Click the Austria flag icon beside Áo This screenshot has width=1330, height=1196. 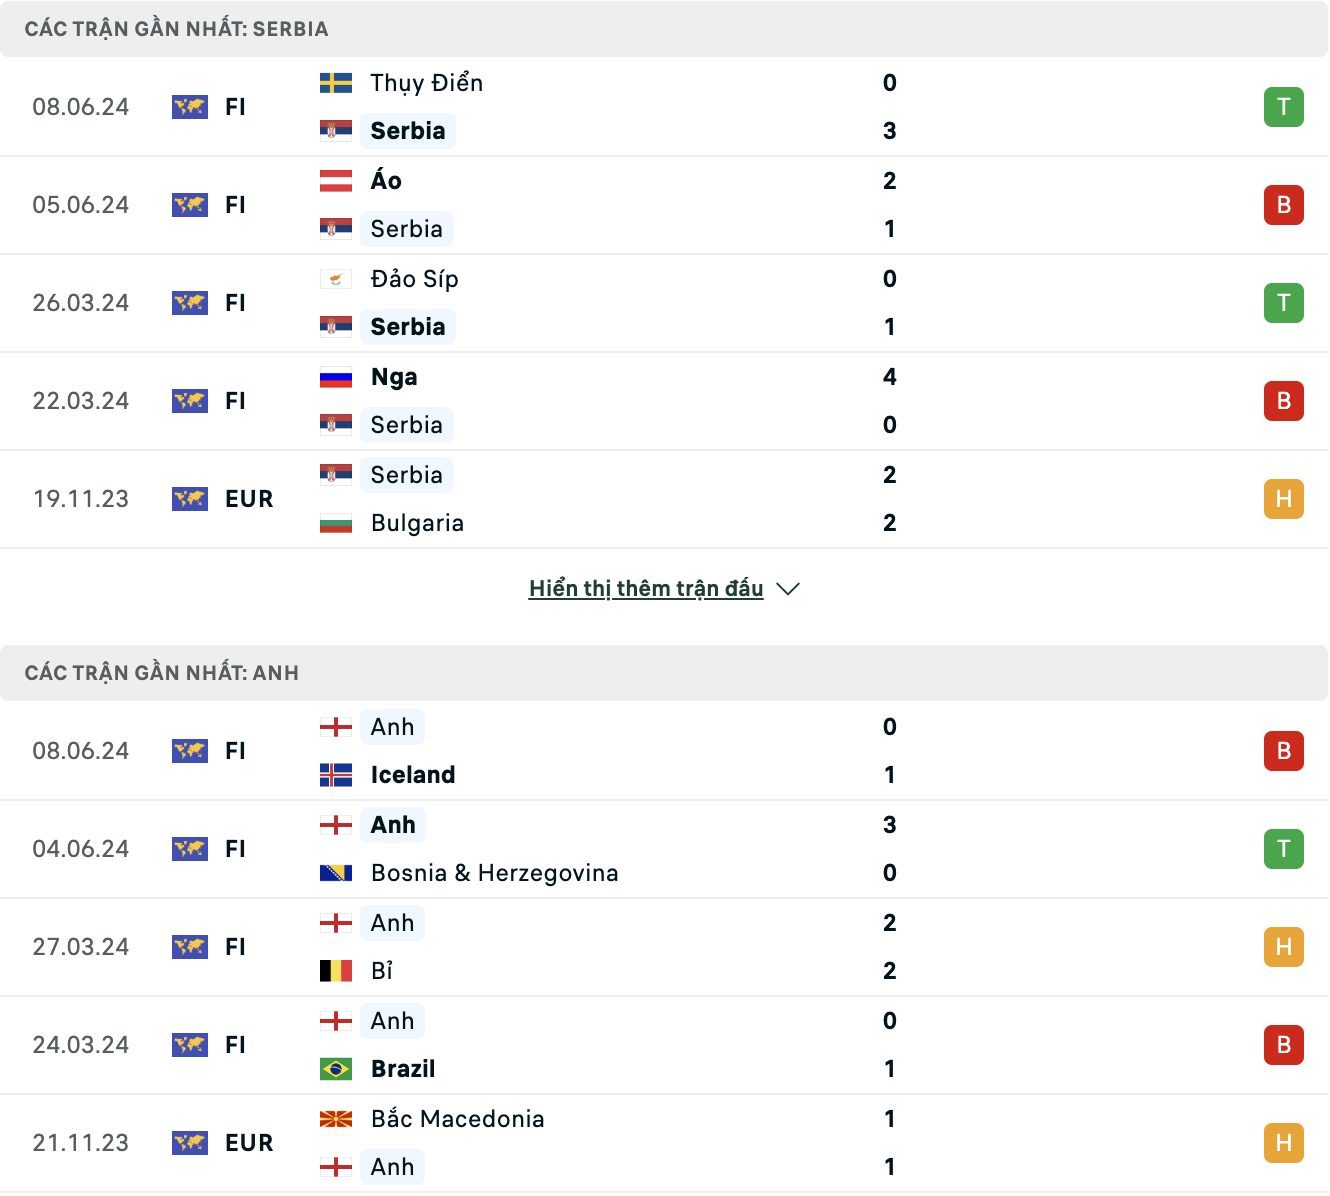tap(336, 181)
